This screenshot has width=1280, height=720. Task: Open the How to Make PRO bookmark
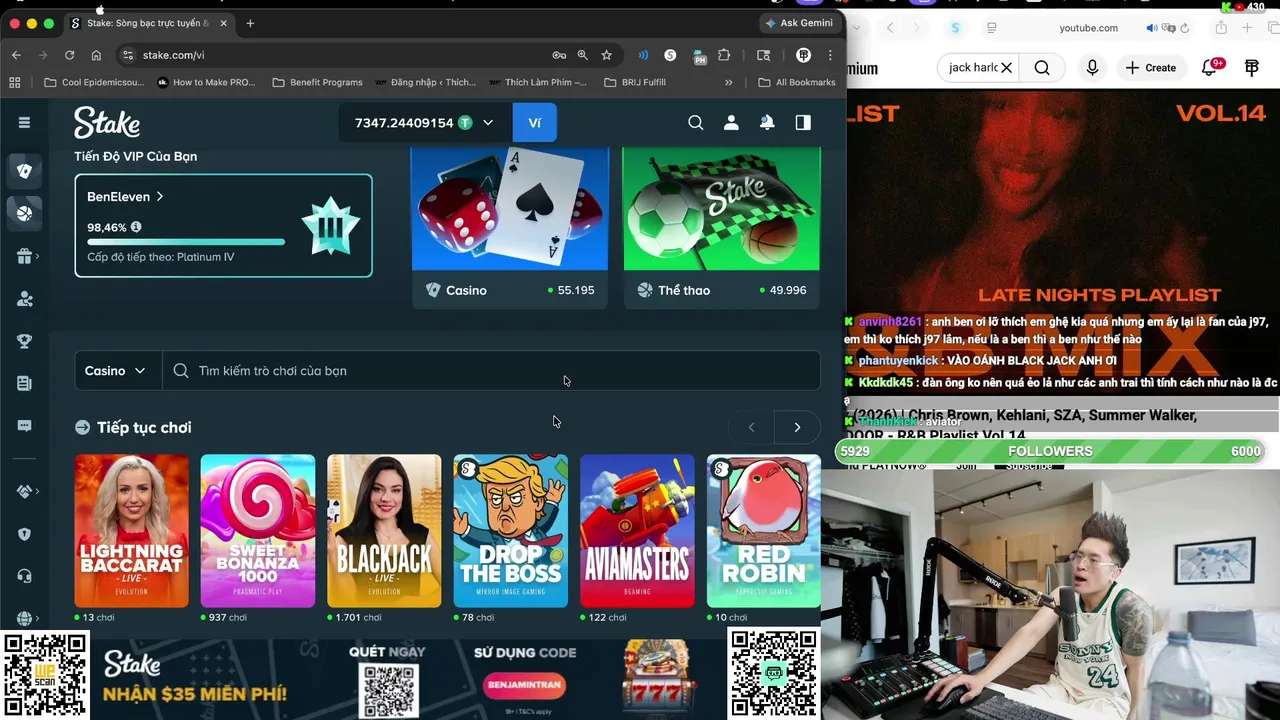coord(207,82)
